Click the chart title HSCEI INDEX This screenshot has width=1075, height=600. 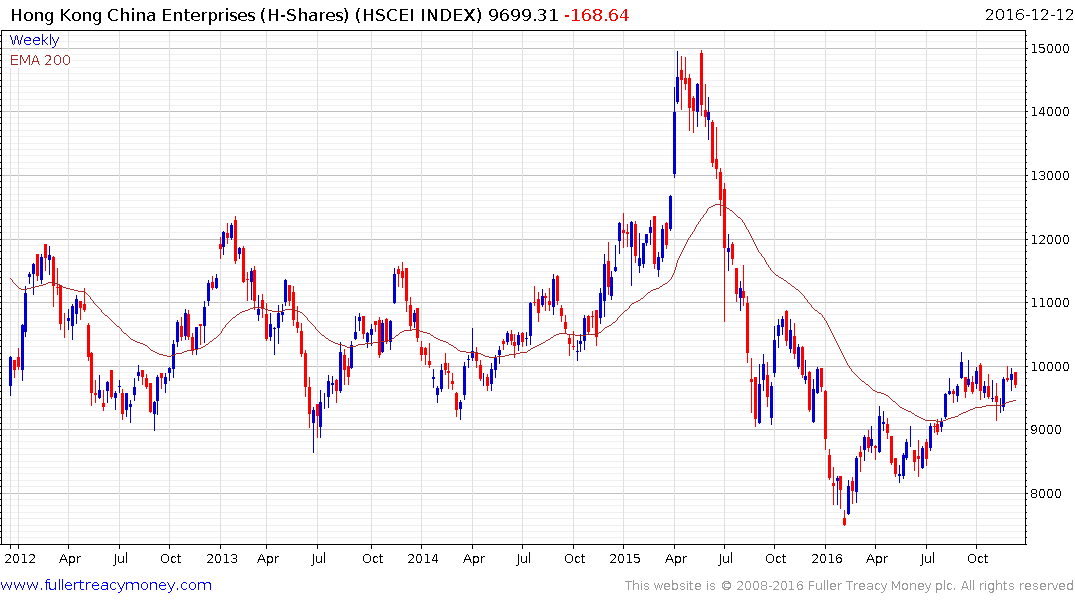point(418,15)
